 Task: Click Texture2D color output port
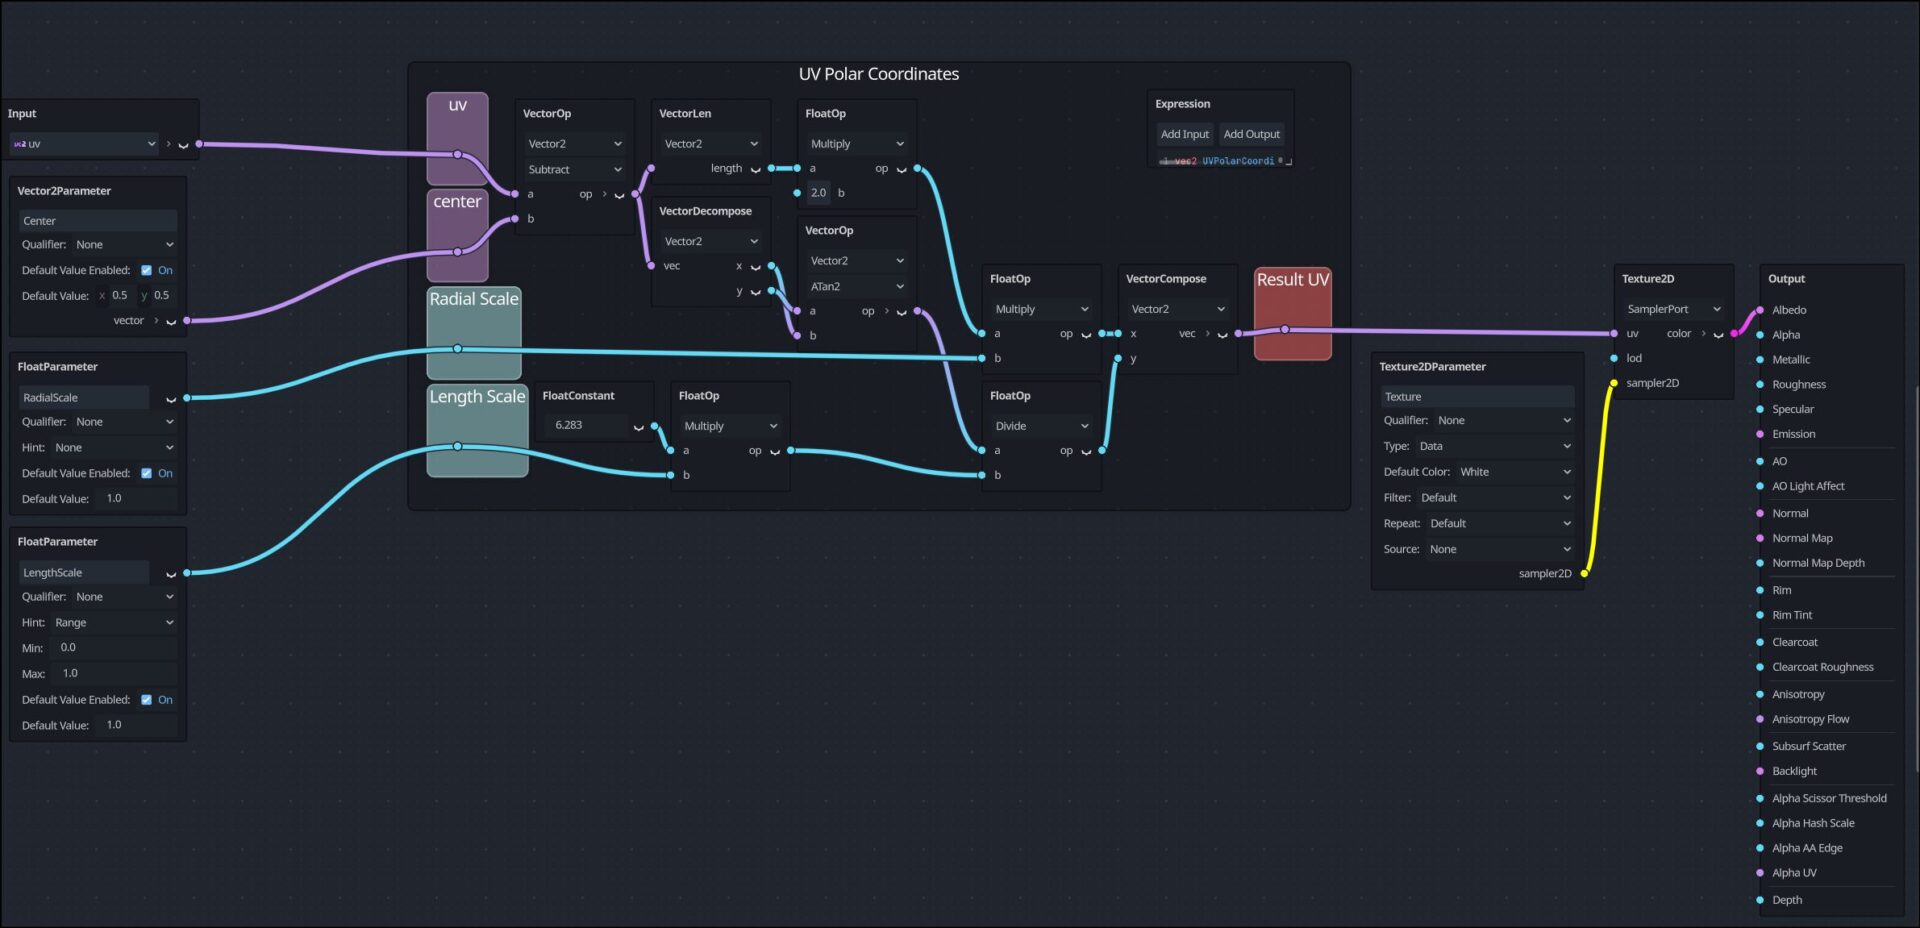[x=1734, y=333]
